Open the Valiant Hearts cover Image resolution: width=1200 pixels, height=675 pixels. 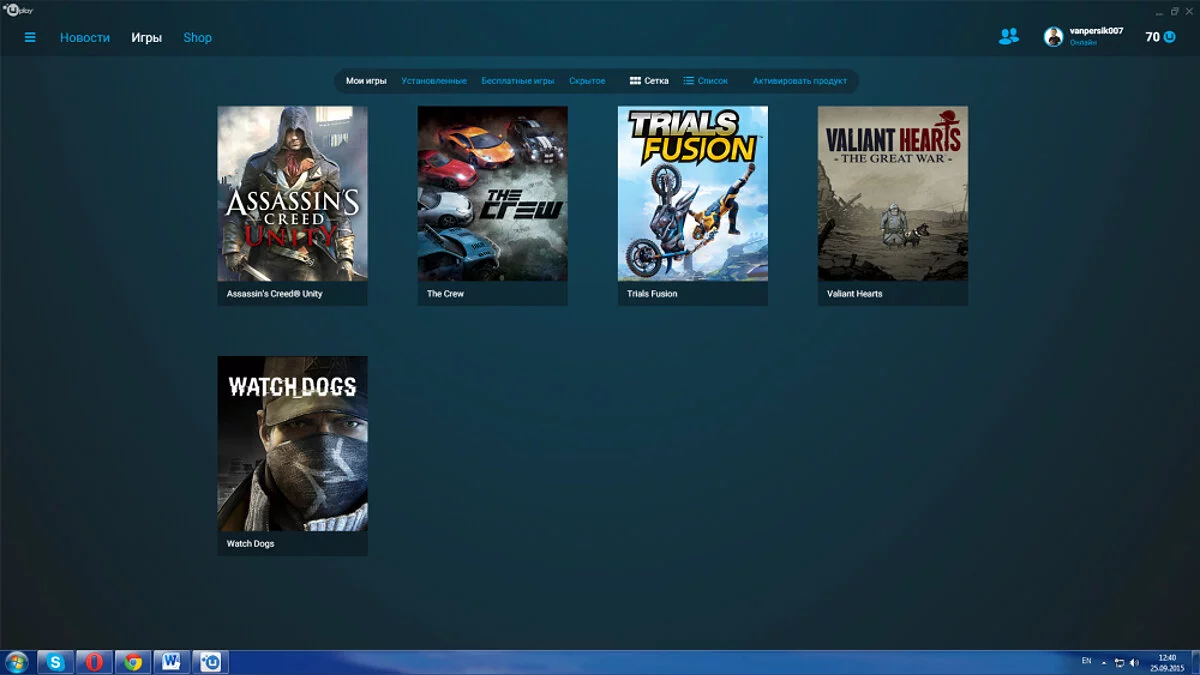coord(892,194)
